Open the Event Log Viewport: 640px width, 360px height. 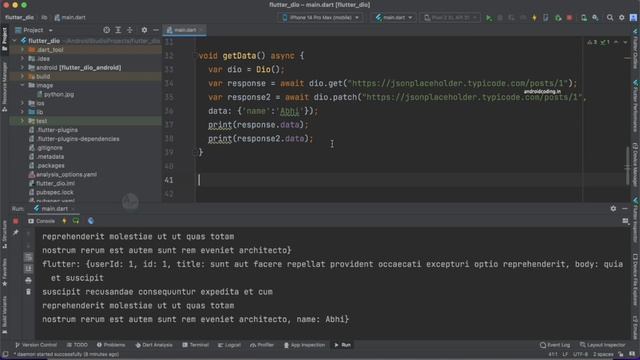[555, 345]
